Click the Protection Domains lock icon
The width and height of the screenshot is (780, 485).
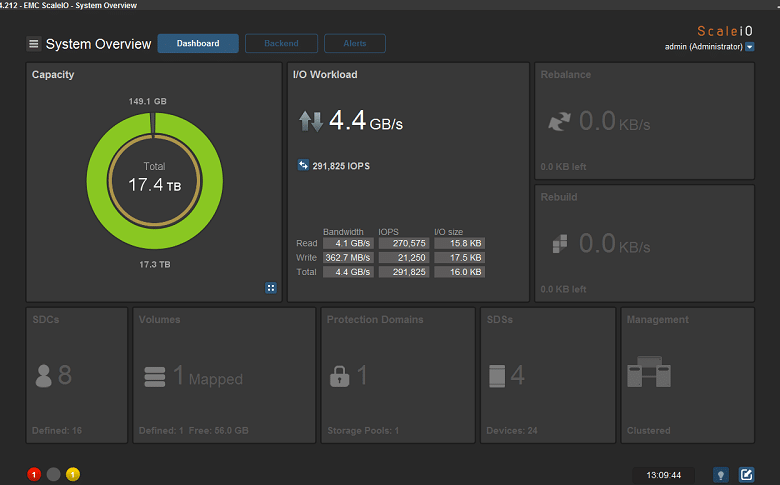click(x=339, y=377)
